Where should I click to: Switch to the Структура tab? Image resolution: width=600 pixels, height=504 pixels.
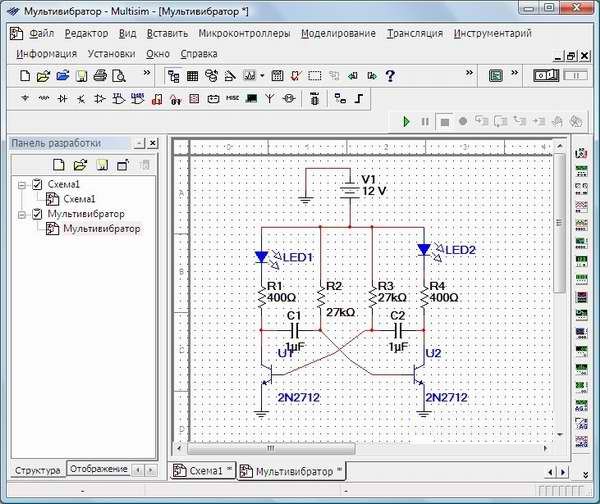click(38, 470)
